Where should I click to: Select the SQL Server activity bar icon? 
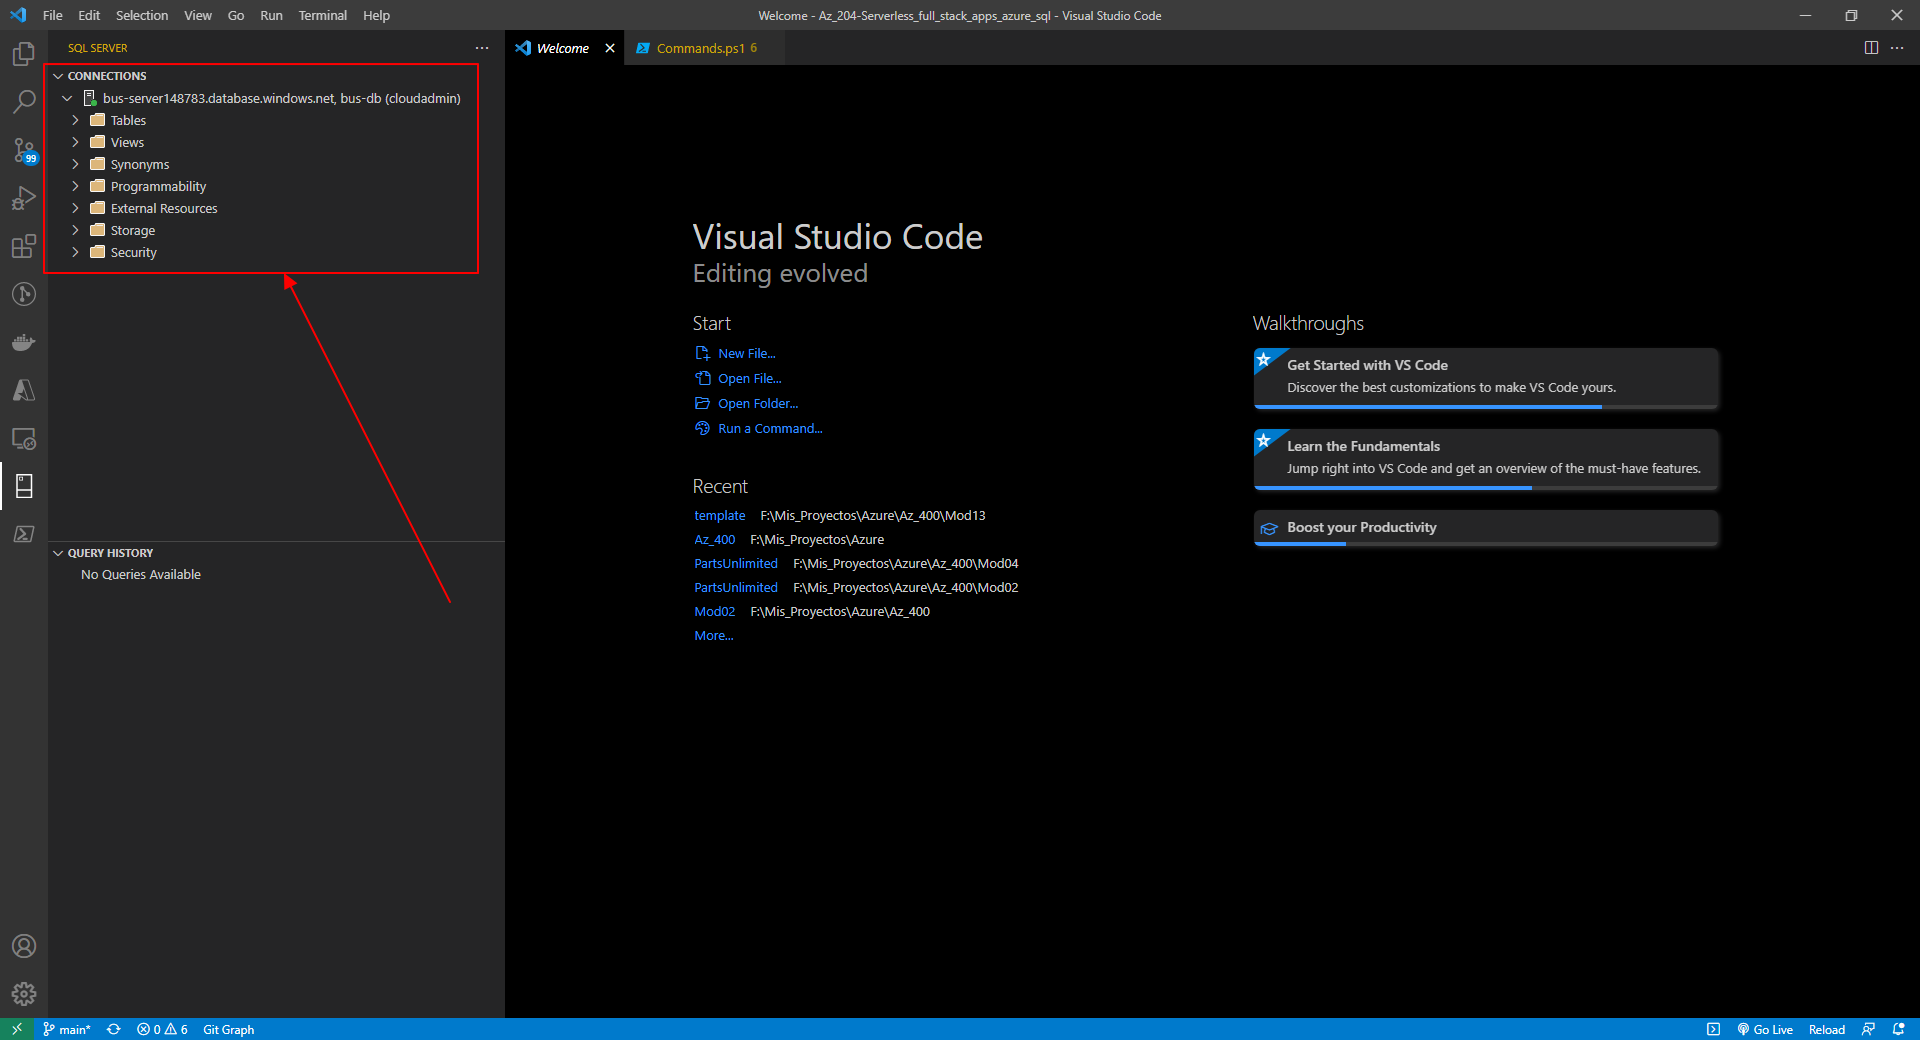click(x=24, y=486)
